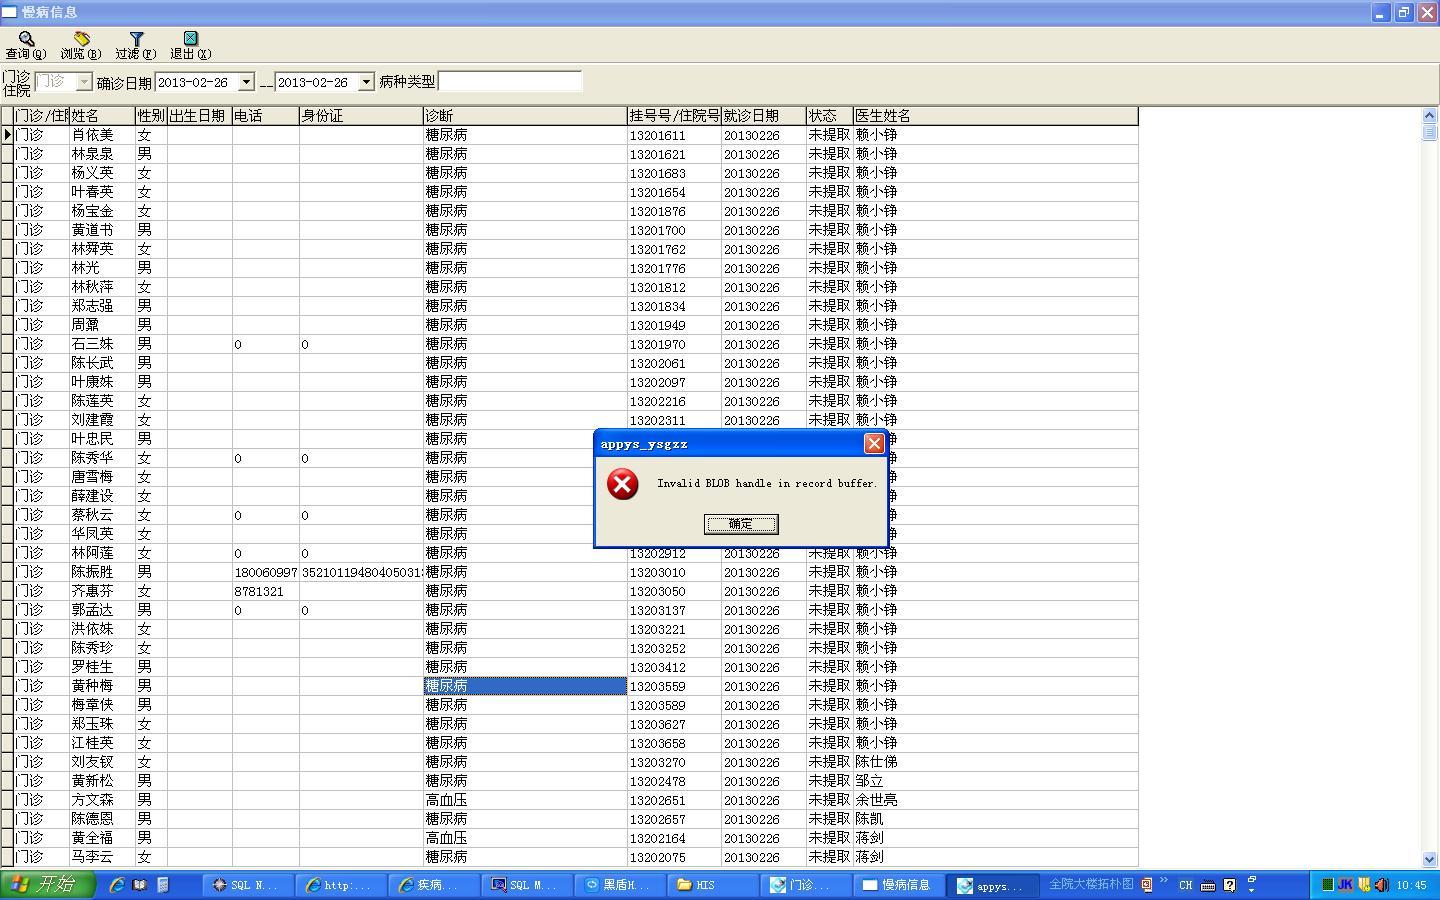Click doctor name 余世亮
Viewport: 1440px width, 900px height.
point(876,800)
